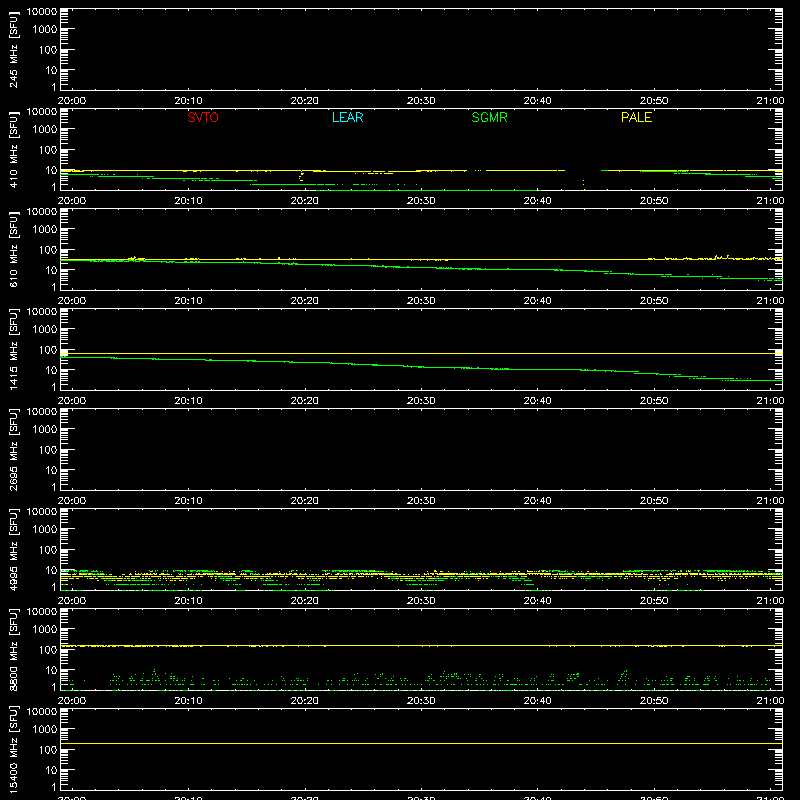Click 20:40 on the 410 MHz time axis

[x=537, y=201]
